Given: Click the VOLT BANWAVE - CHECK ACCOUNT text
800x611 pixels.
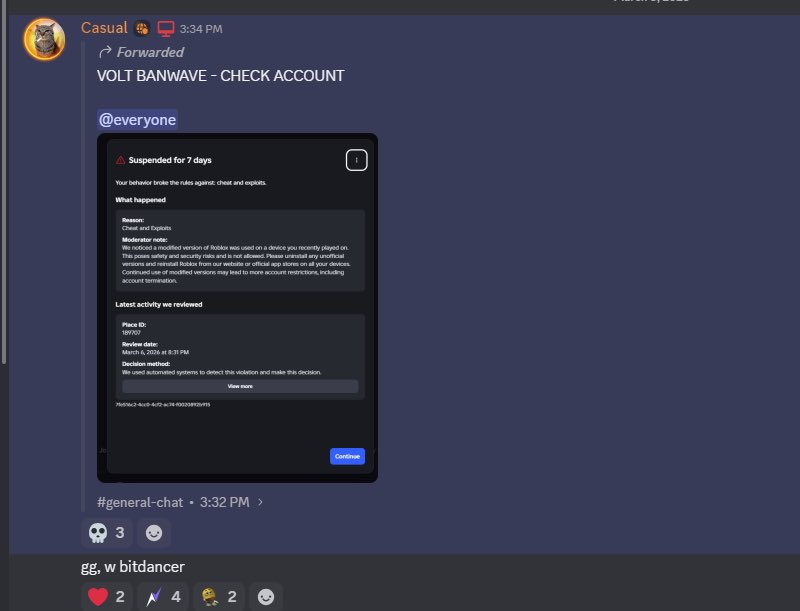Looking at the screenshot, I should pos(220,76).
